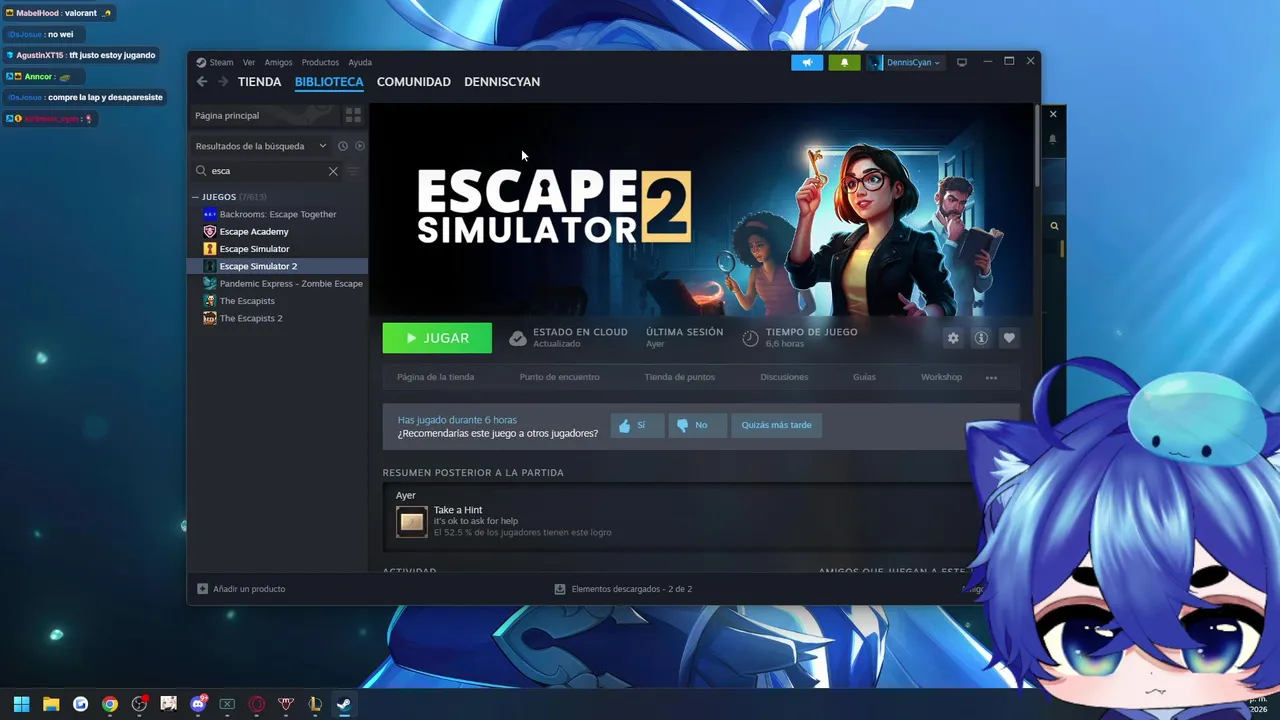Viewport: 1280px width, 720px height.
Task: Select Escape Academy in game list
Action: pos(278,231)
